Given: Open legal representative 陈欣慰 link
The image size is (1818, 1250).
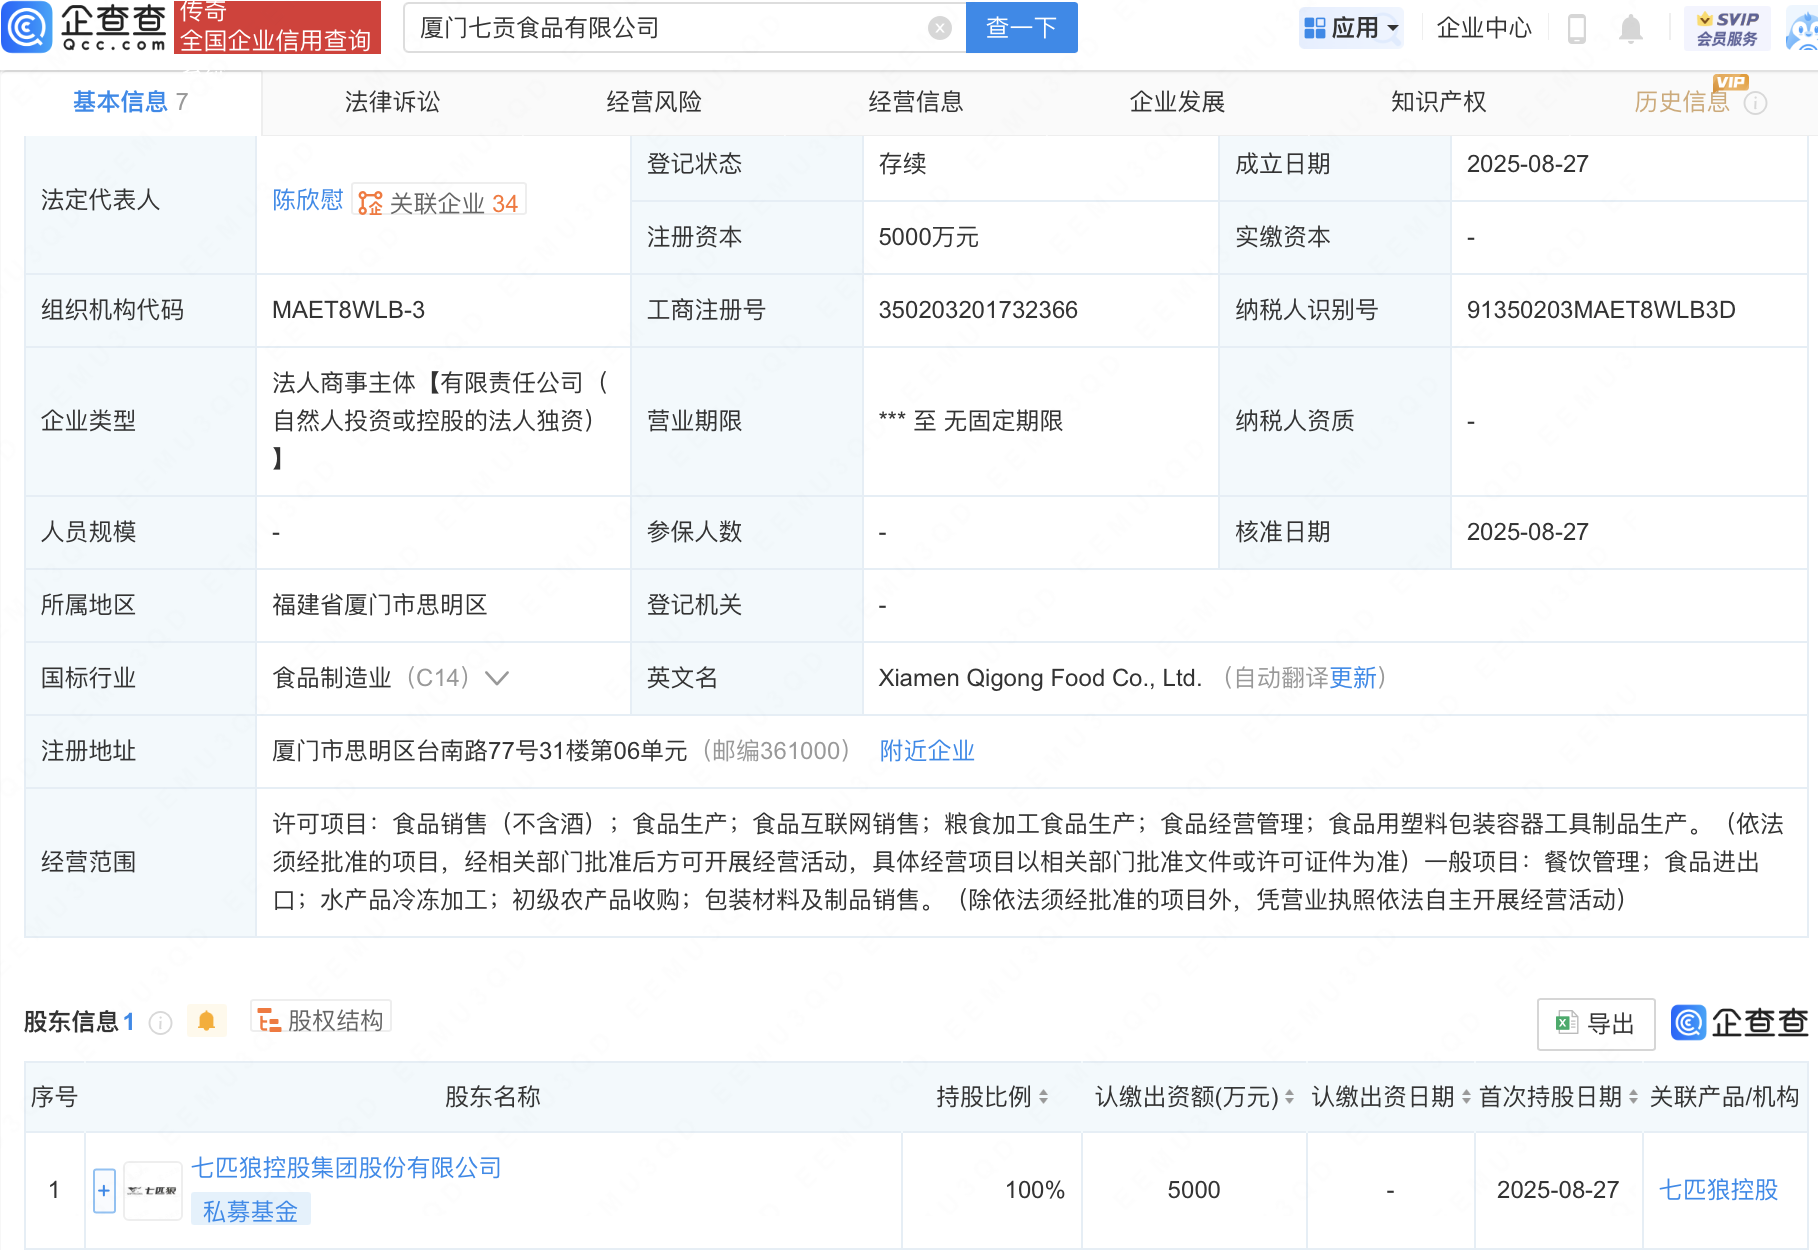Looking at the screenshot, I should [307, 200].
